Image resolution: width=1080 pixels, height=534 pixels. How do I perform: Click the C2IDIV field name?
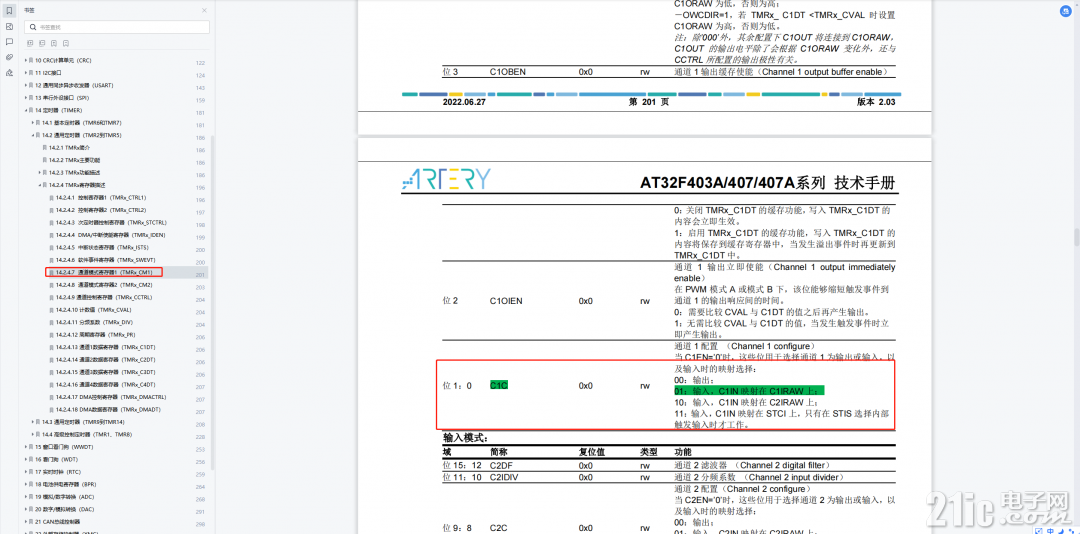click(503, 477)
